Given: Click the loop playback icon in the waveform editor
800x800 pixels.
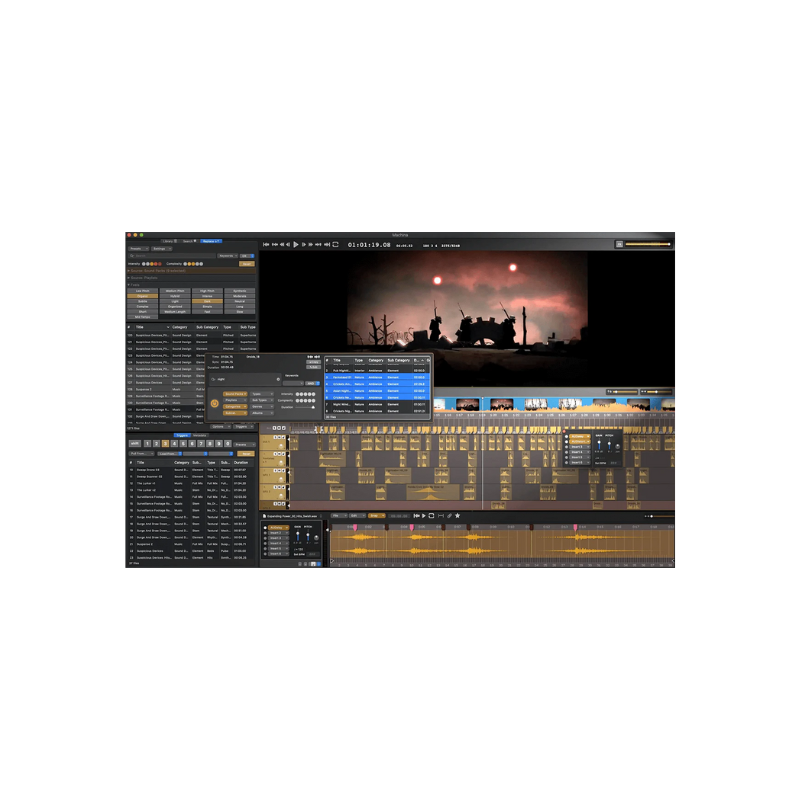Looking at the screenshot, I should coord(431,516).
